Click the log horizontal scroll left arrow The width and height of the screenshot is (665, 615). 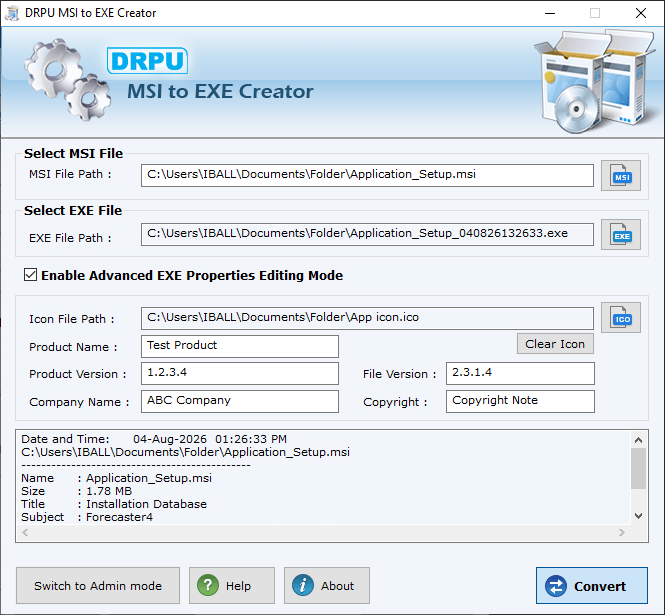(x=25, y=532)
